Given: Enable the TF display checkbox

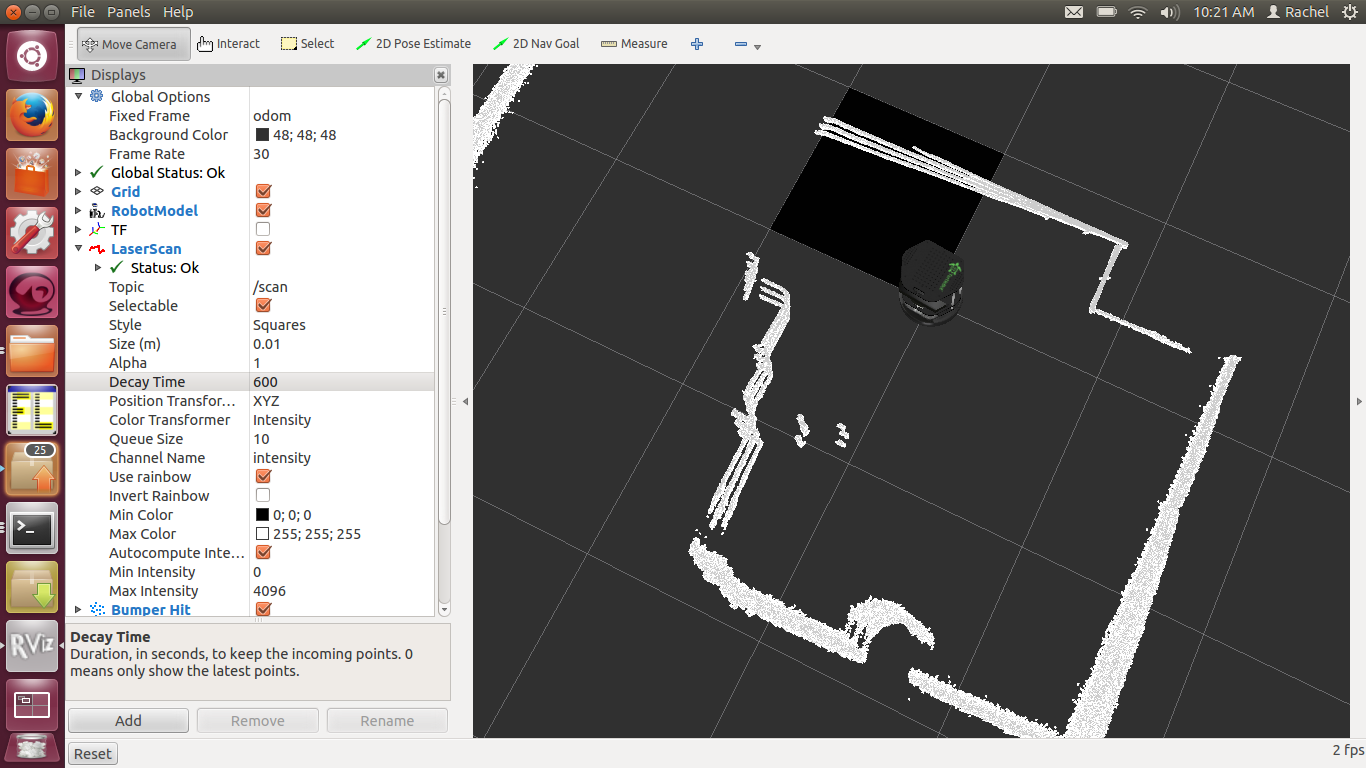Looking at the screenshot, I should (x=263, y=229).
